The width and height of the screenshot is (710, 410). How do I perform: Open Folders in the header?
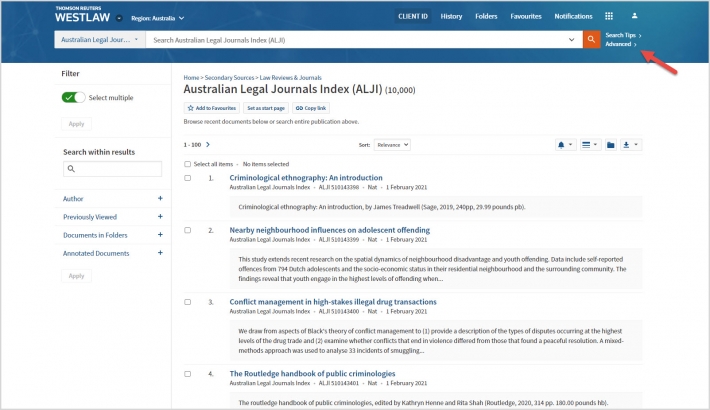(x=486, y=16)
